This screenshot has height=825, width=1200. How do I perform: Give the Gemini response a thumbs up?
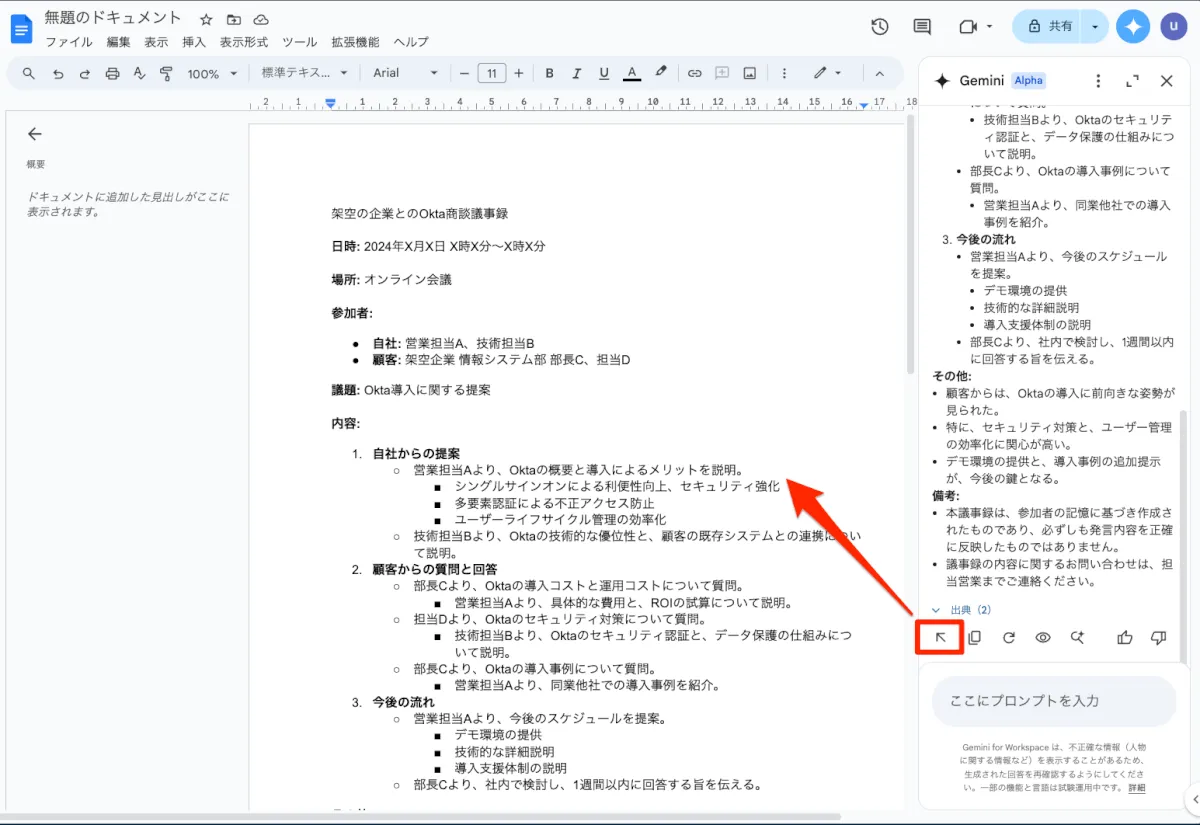pos(1125,638)
